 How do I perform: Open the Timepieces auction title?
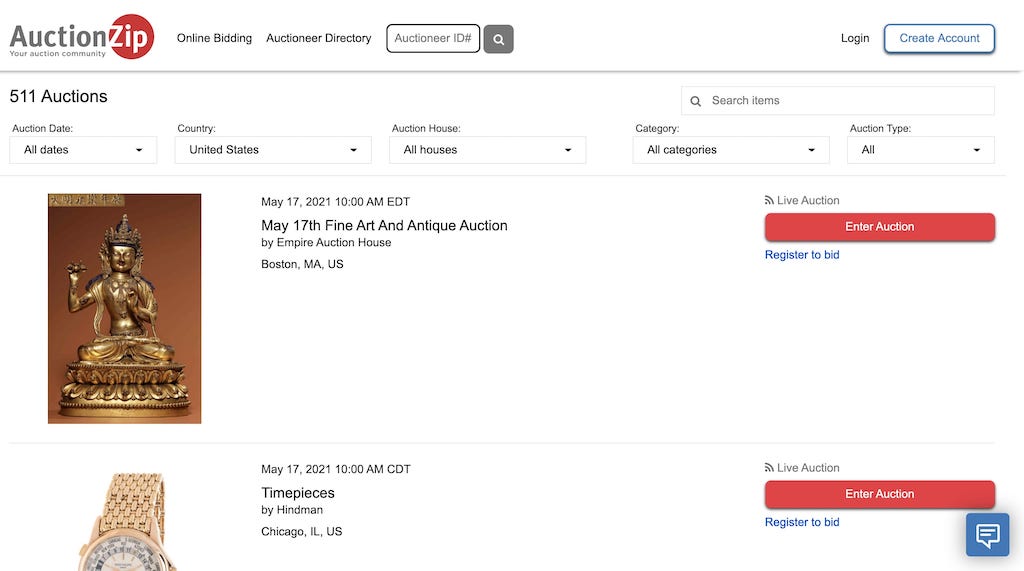[298, 493]
